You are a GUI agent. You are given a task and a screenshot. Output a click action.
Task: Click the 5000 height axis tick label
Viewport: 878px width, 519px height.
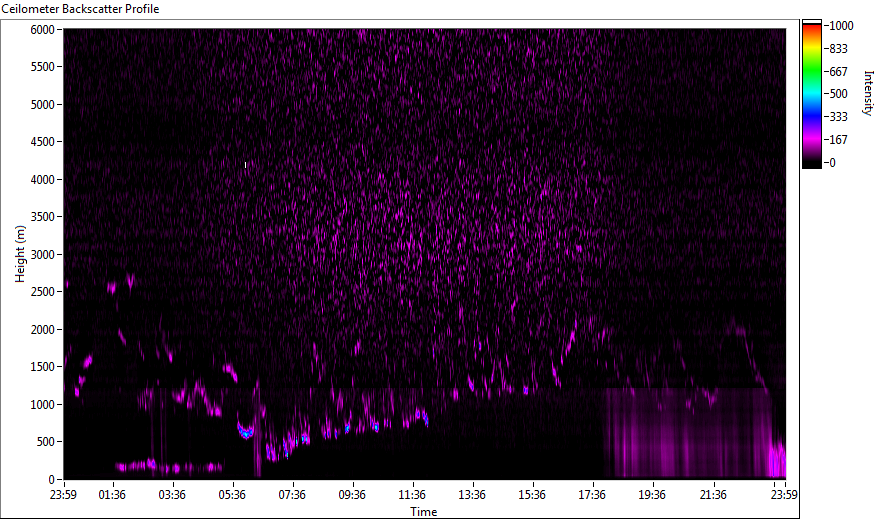[x=43, y=105]
